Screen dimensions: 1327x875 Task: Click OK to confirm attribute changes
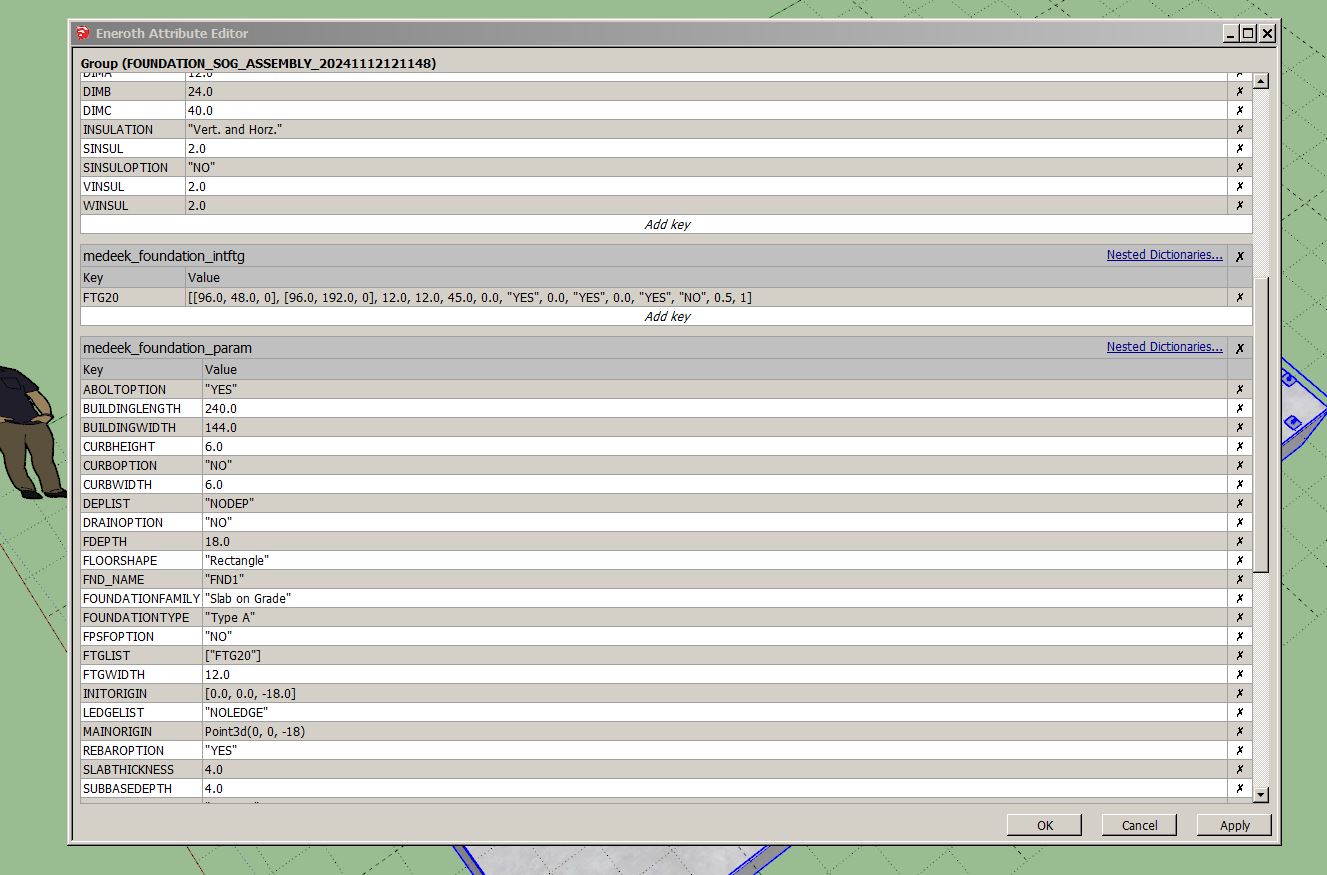(1044, 825)
